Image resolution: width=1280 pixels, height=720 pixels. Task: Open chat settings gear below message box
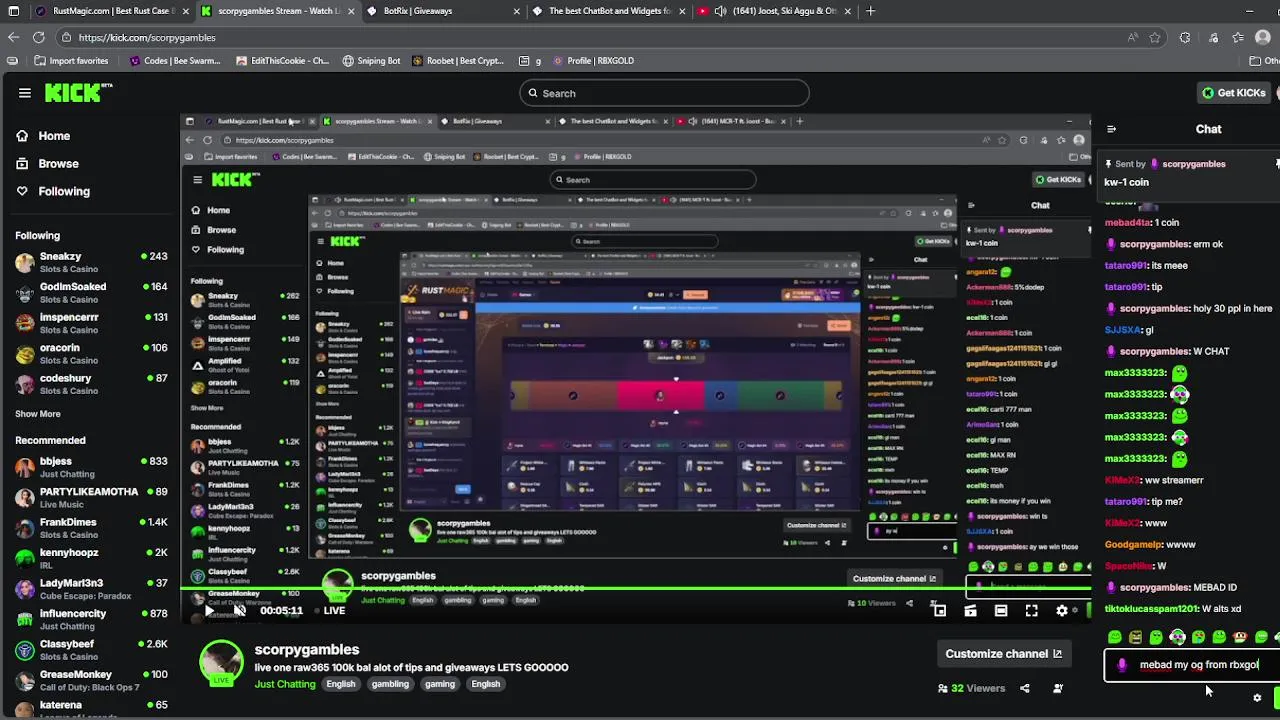pyautogui.click(x=1257, y=698)
